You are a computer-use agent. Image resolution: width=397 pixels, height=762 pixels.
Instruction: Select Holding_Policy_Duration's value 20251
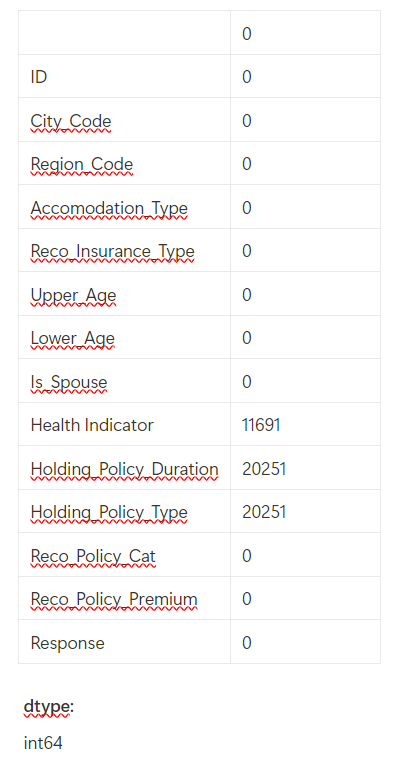pos(264,469)
